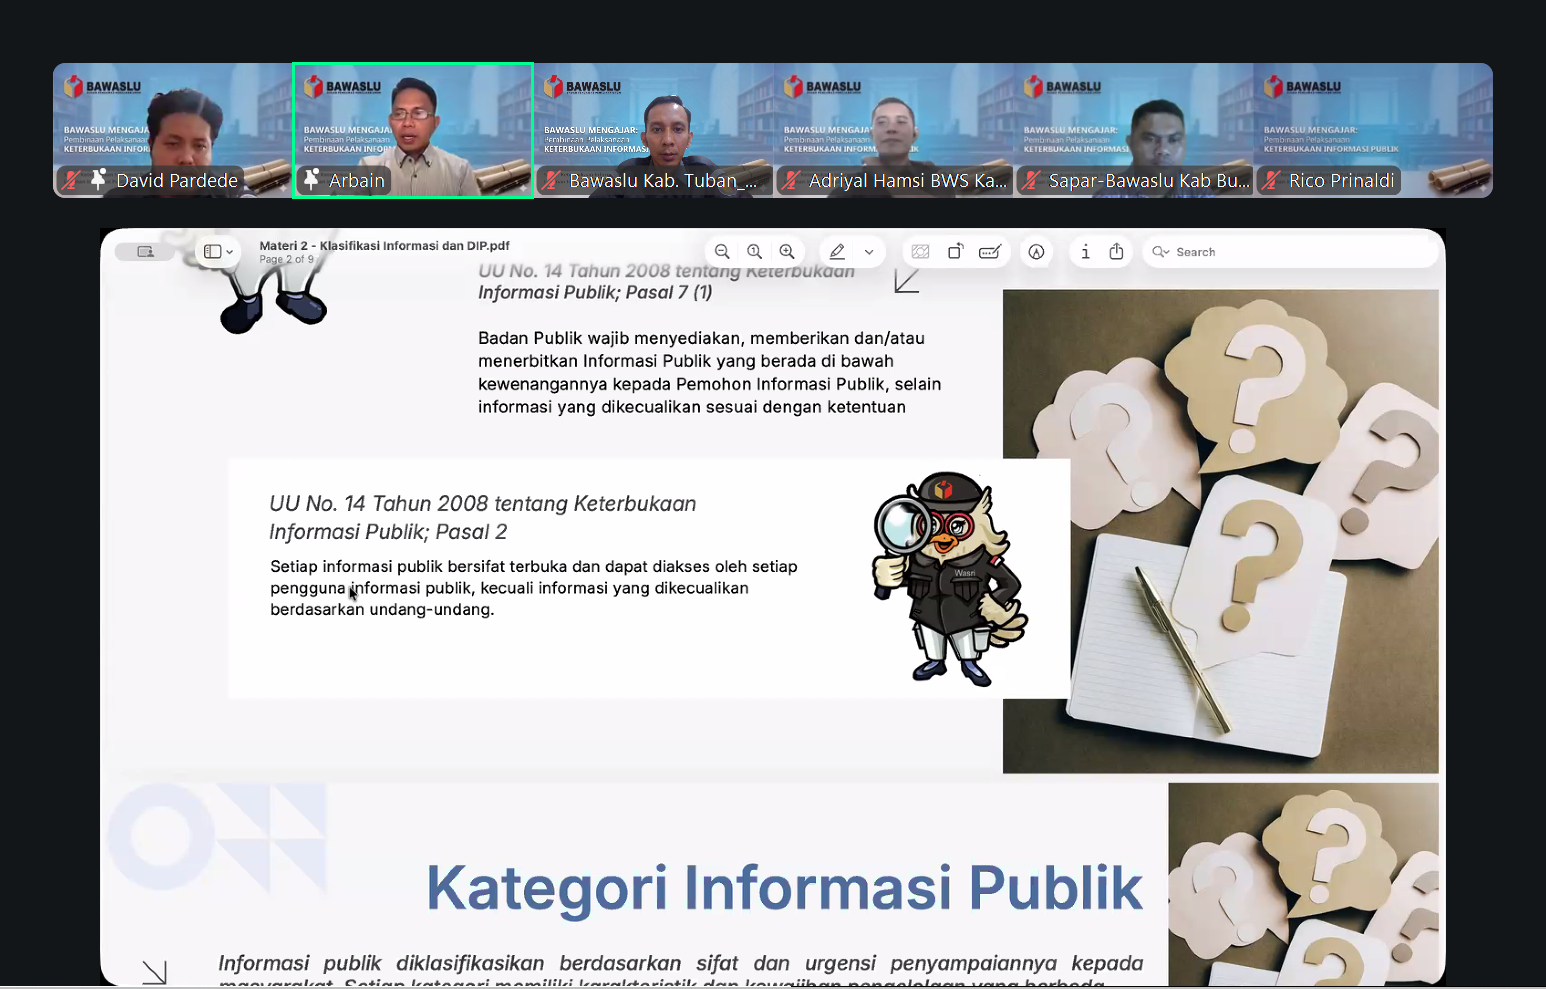1546x989 pixels.
Task: Click the heading 'Kategori Informasi Publik'
Action: click(784, 887)
